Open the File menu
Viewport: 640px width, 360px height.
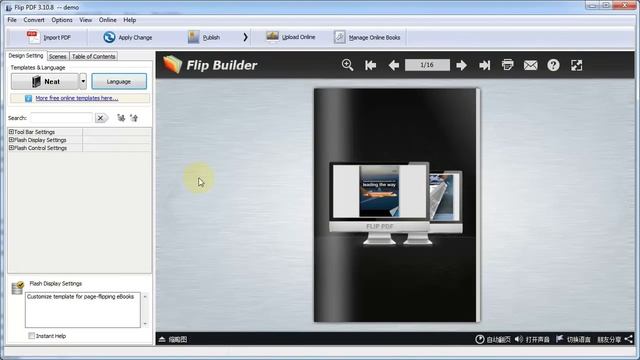pyautogui.click(x=12, y=20)
